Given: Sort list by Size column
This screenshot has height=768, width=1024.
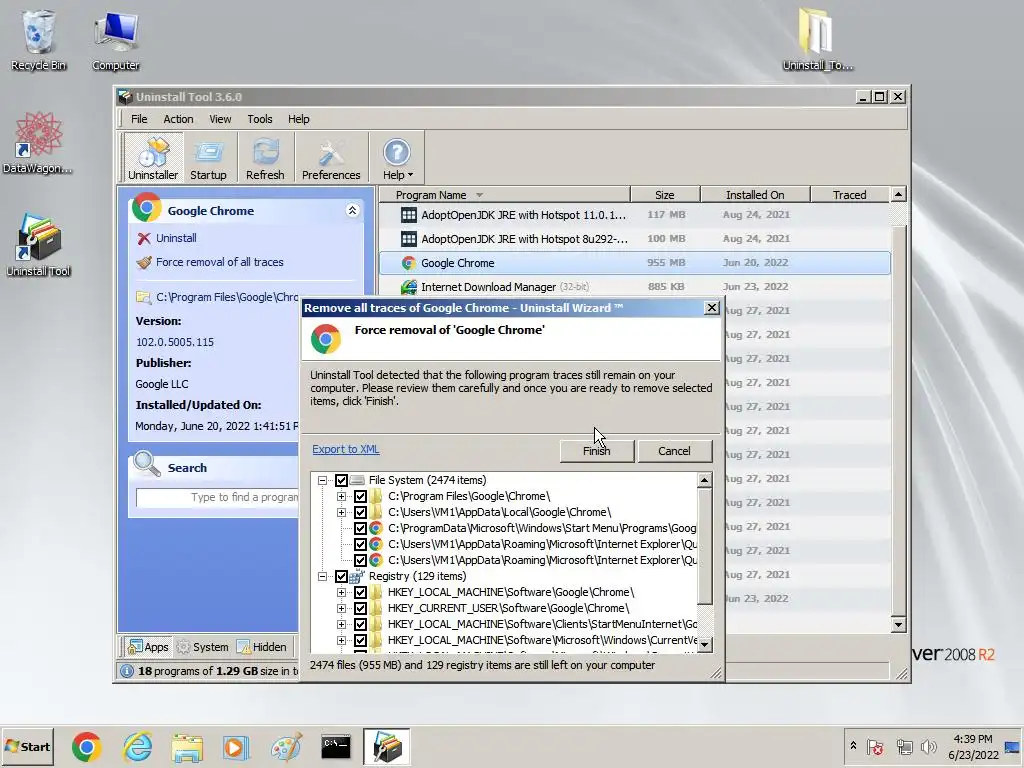Looking at the screenshot, I should pos(665,195).
